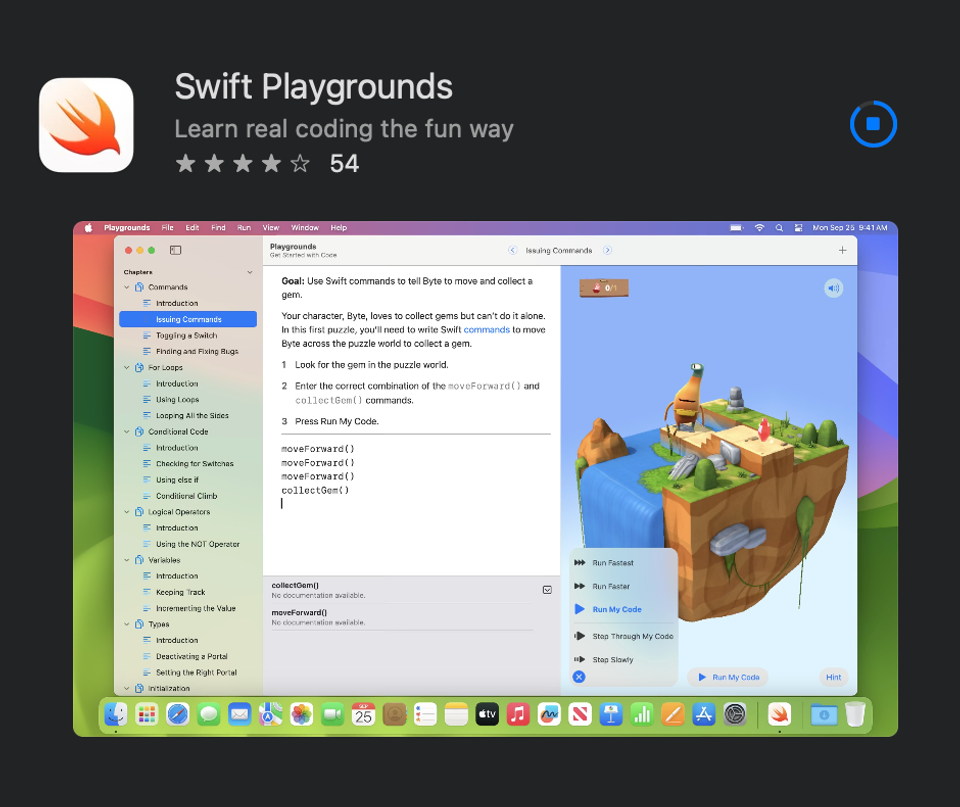Open Music from the Dock

(518, 714)
